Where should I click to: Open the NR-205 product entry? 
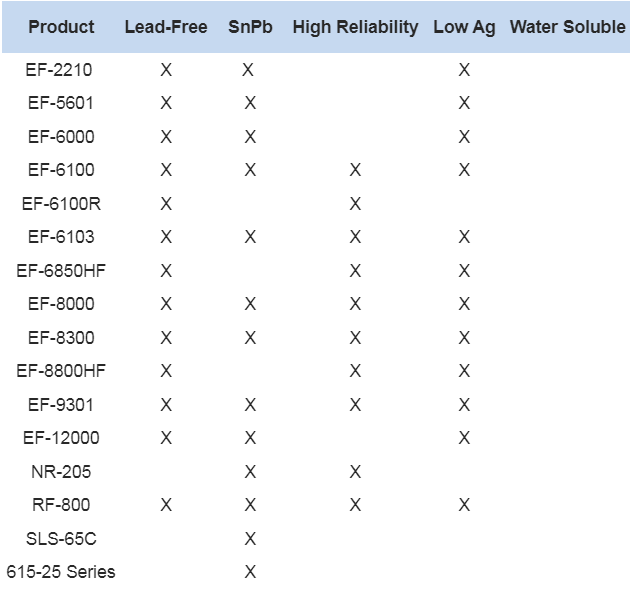61,472
